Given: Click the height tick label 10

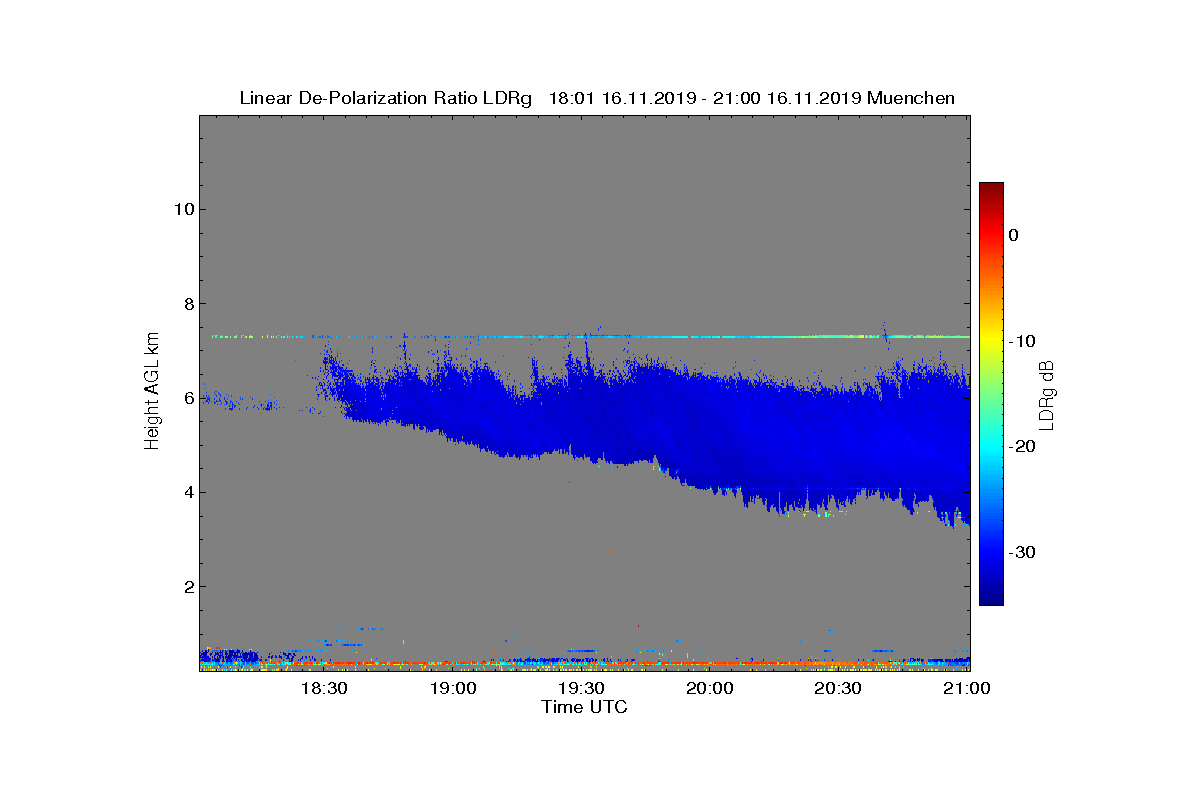Looking at the screenshot, I should click(182, 209).
